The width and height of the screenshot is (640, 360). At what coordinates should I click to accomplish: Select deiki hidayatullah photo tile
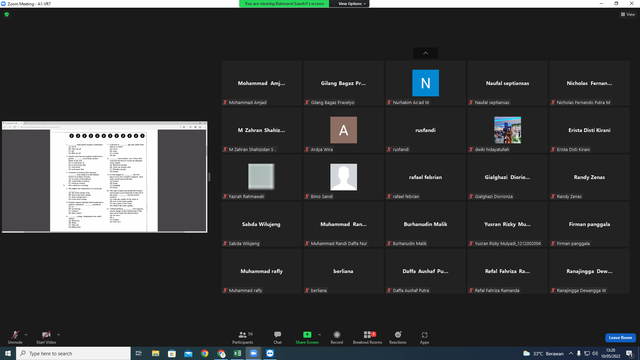tap(507, 130)
